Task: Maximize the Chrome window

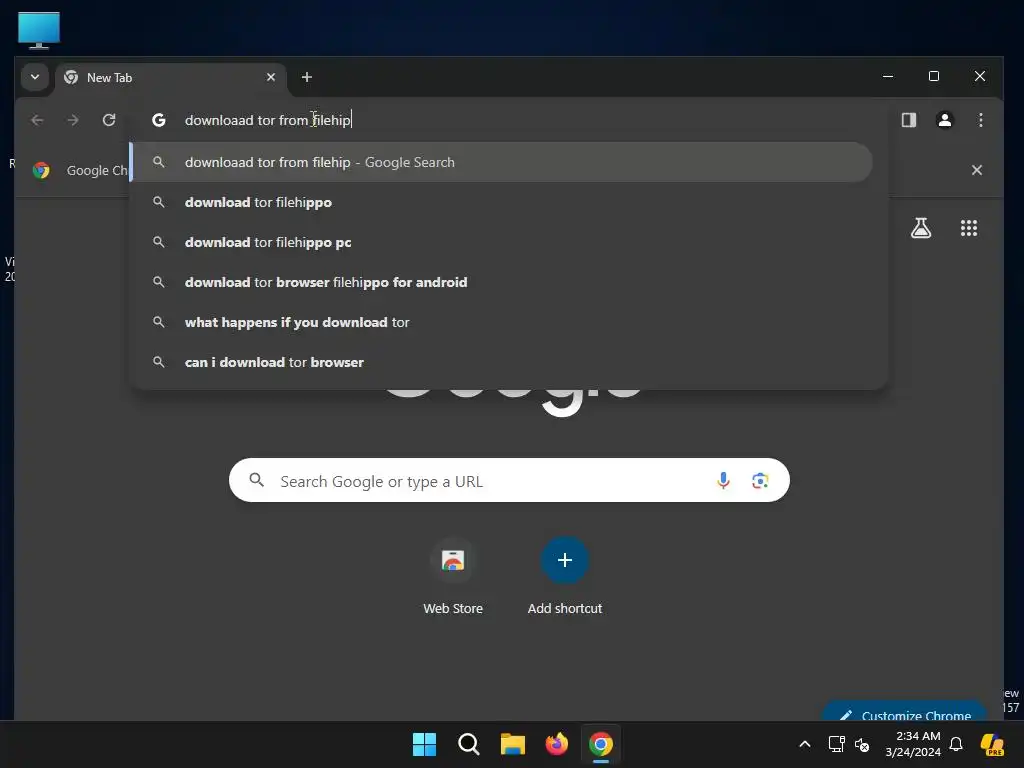Action: (x=934, y=76)
